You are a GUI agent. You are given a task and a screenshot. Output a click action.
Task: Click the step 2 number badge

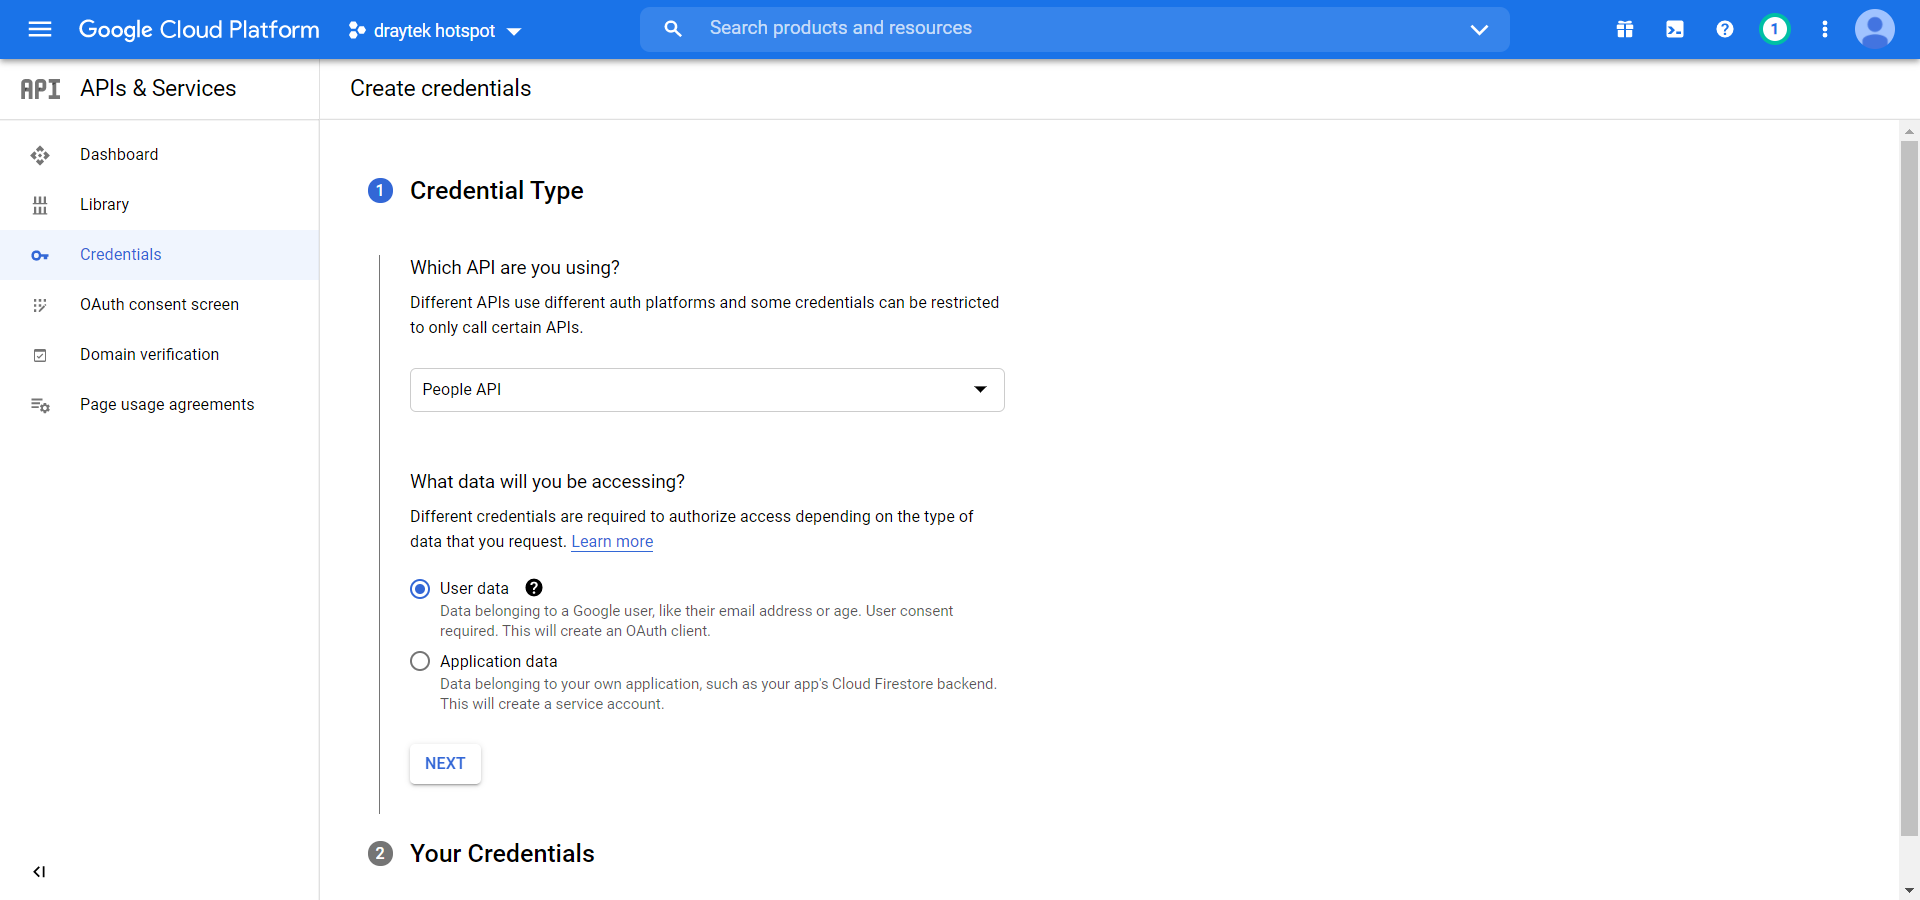380,853
